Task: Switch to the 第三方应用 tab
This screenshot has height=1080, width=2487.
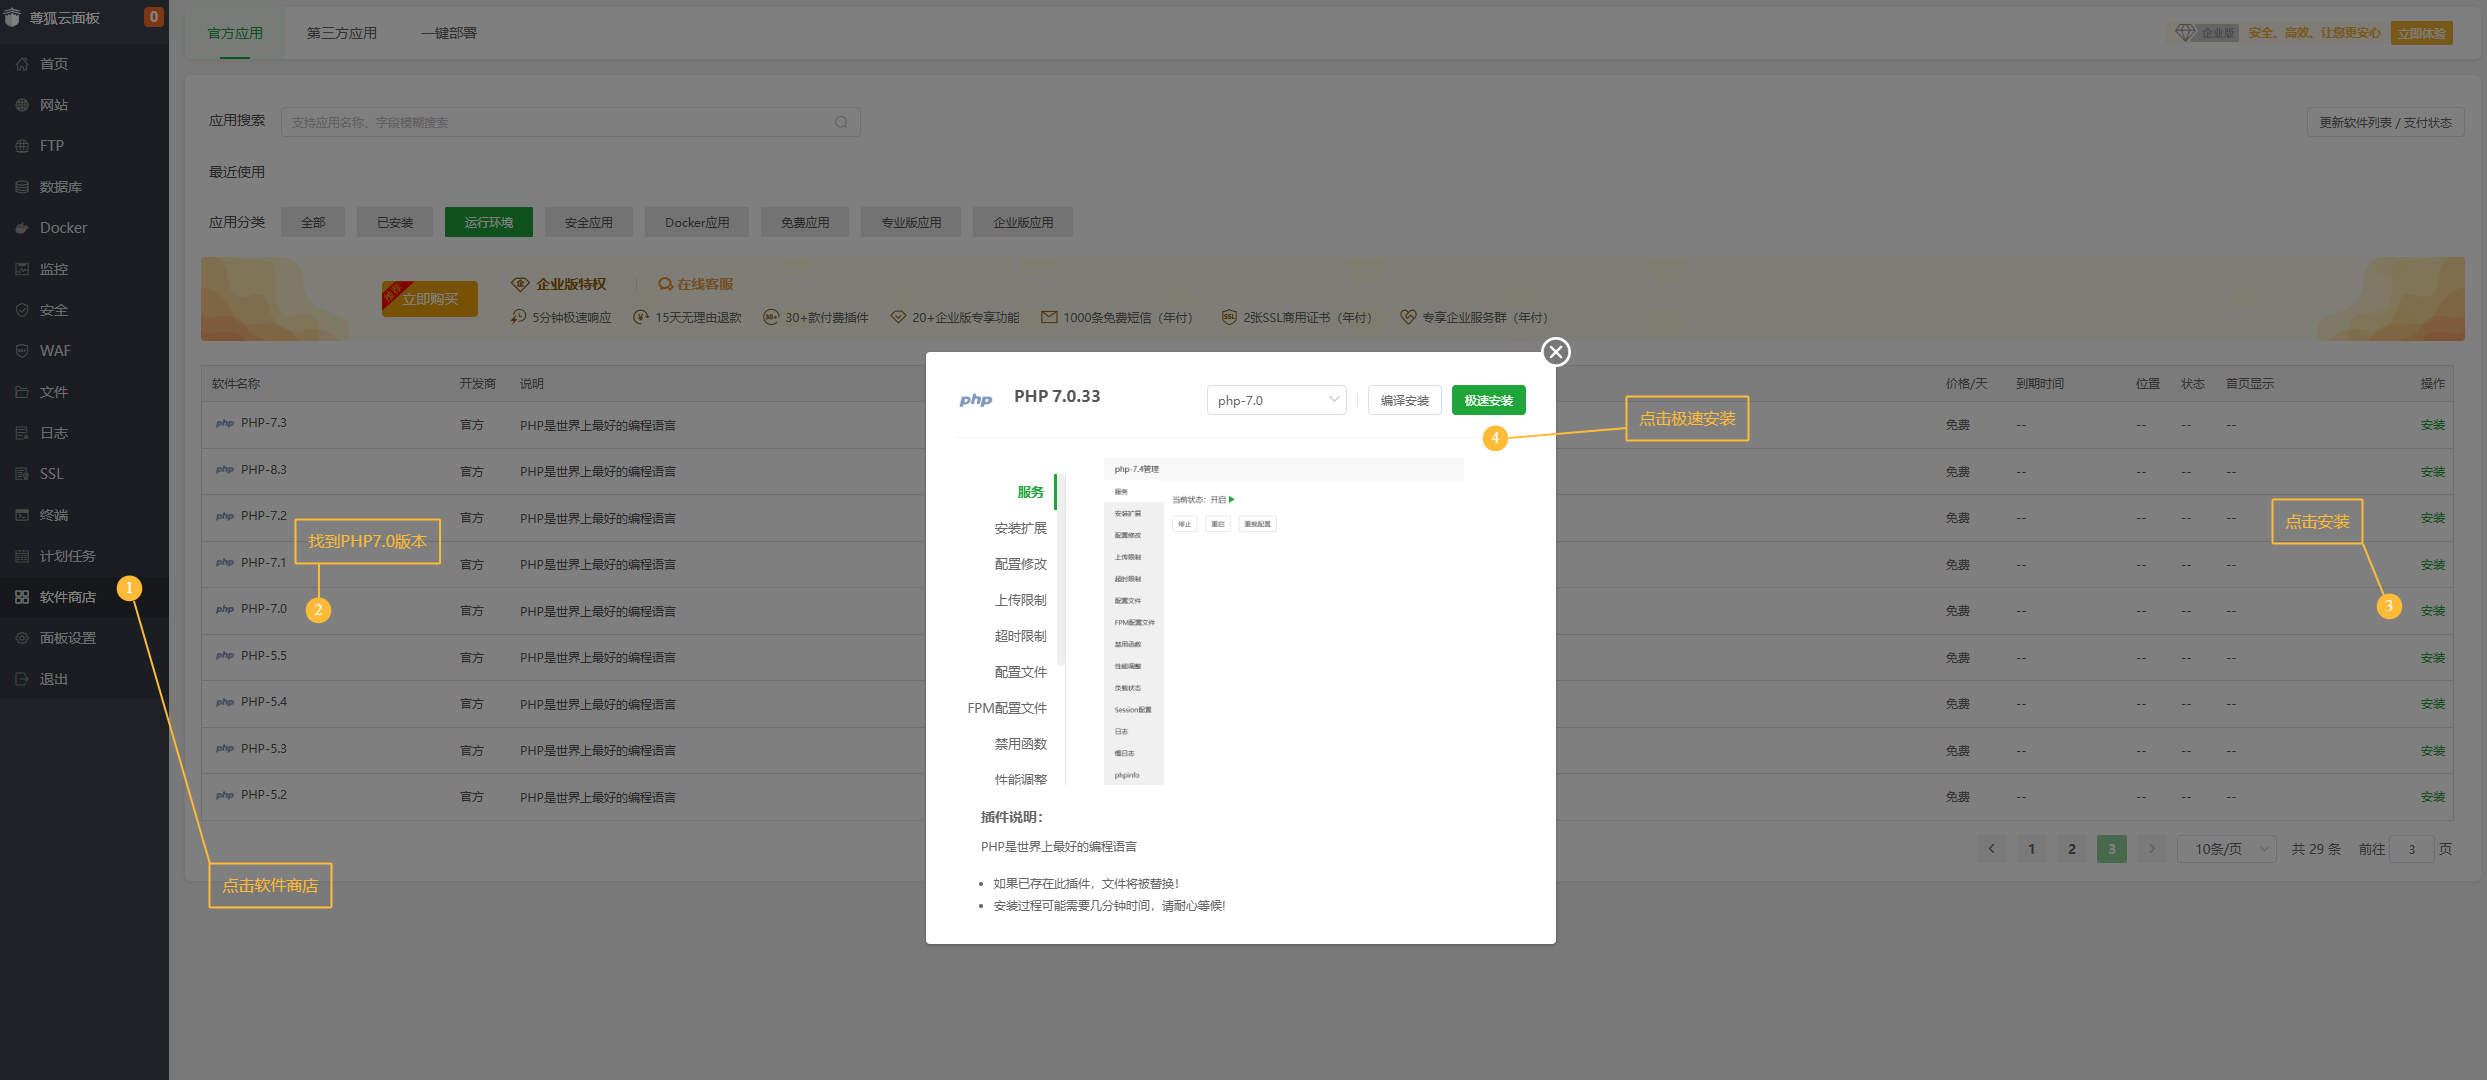Action: [x=342, y=33]
